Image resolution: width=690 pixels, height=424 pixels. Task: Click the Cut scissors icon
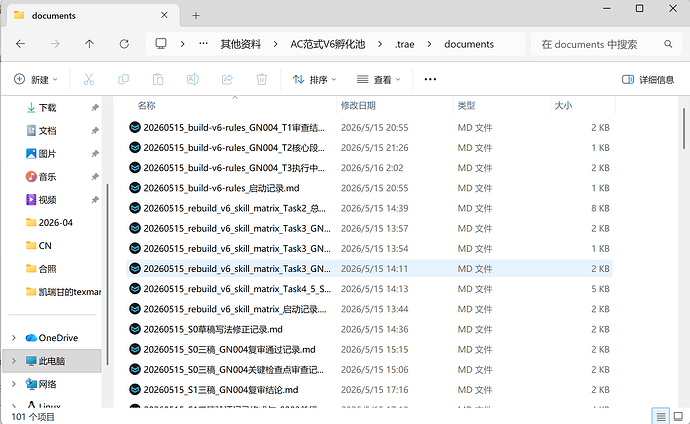point(89,80)
